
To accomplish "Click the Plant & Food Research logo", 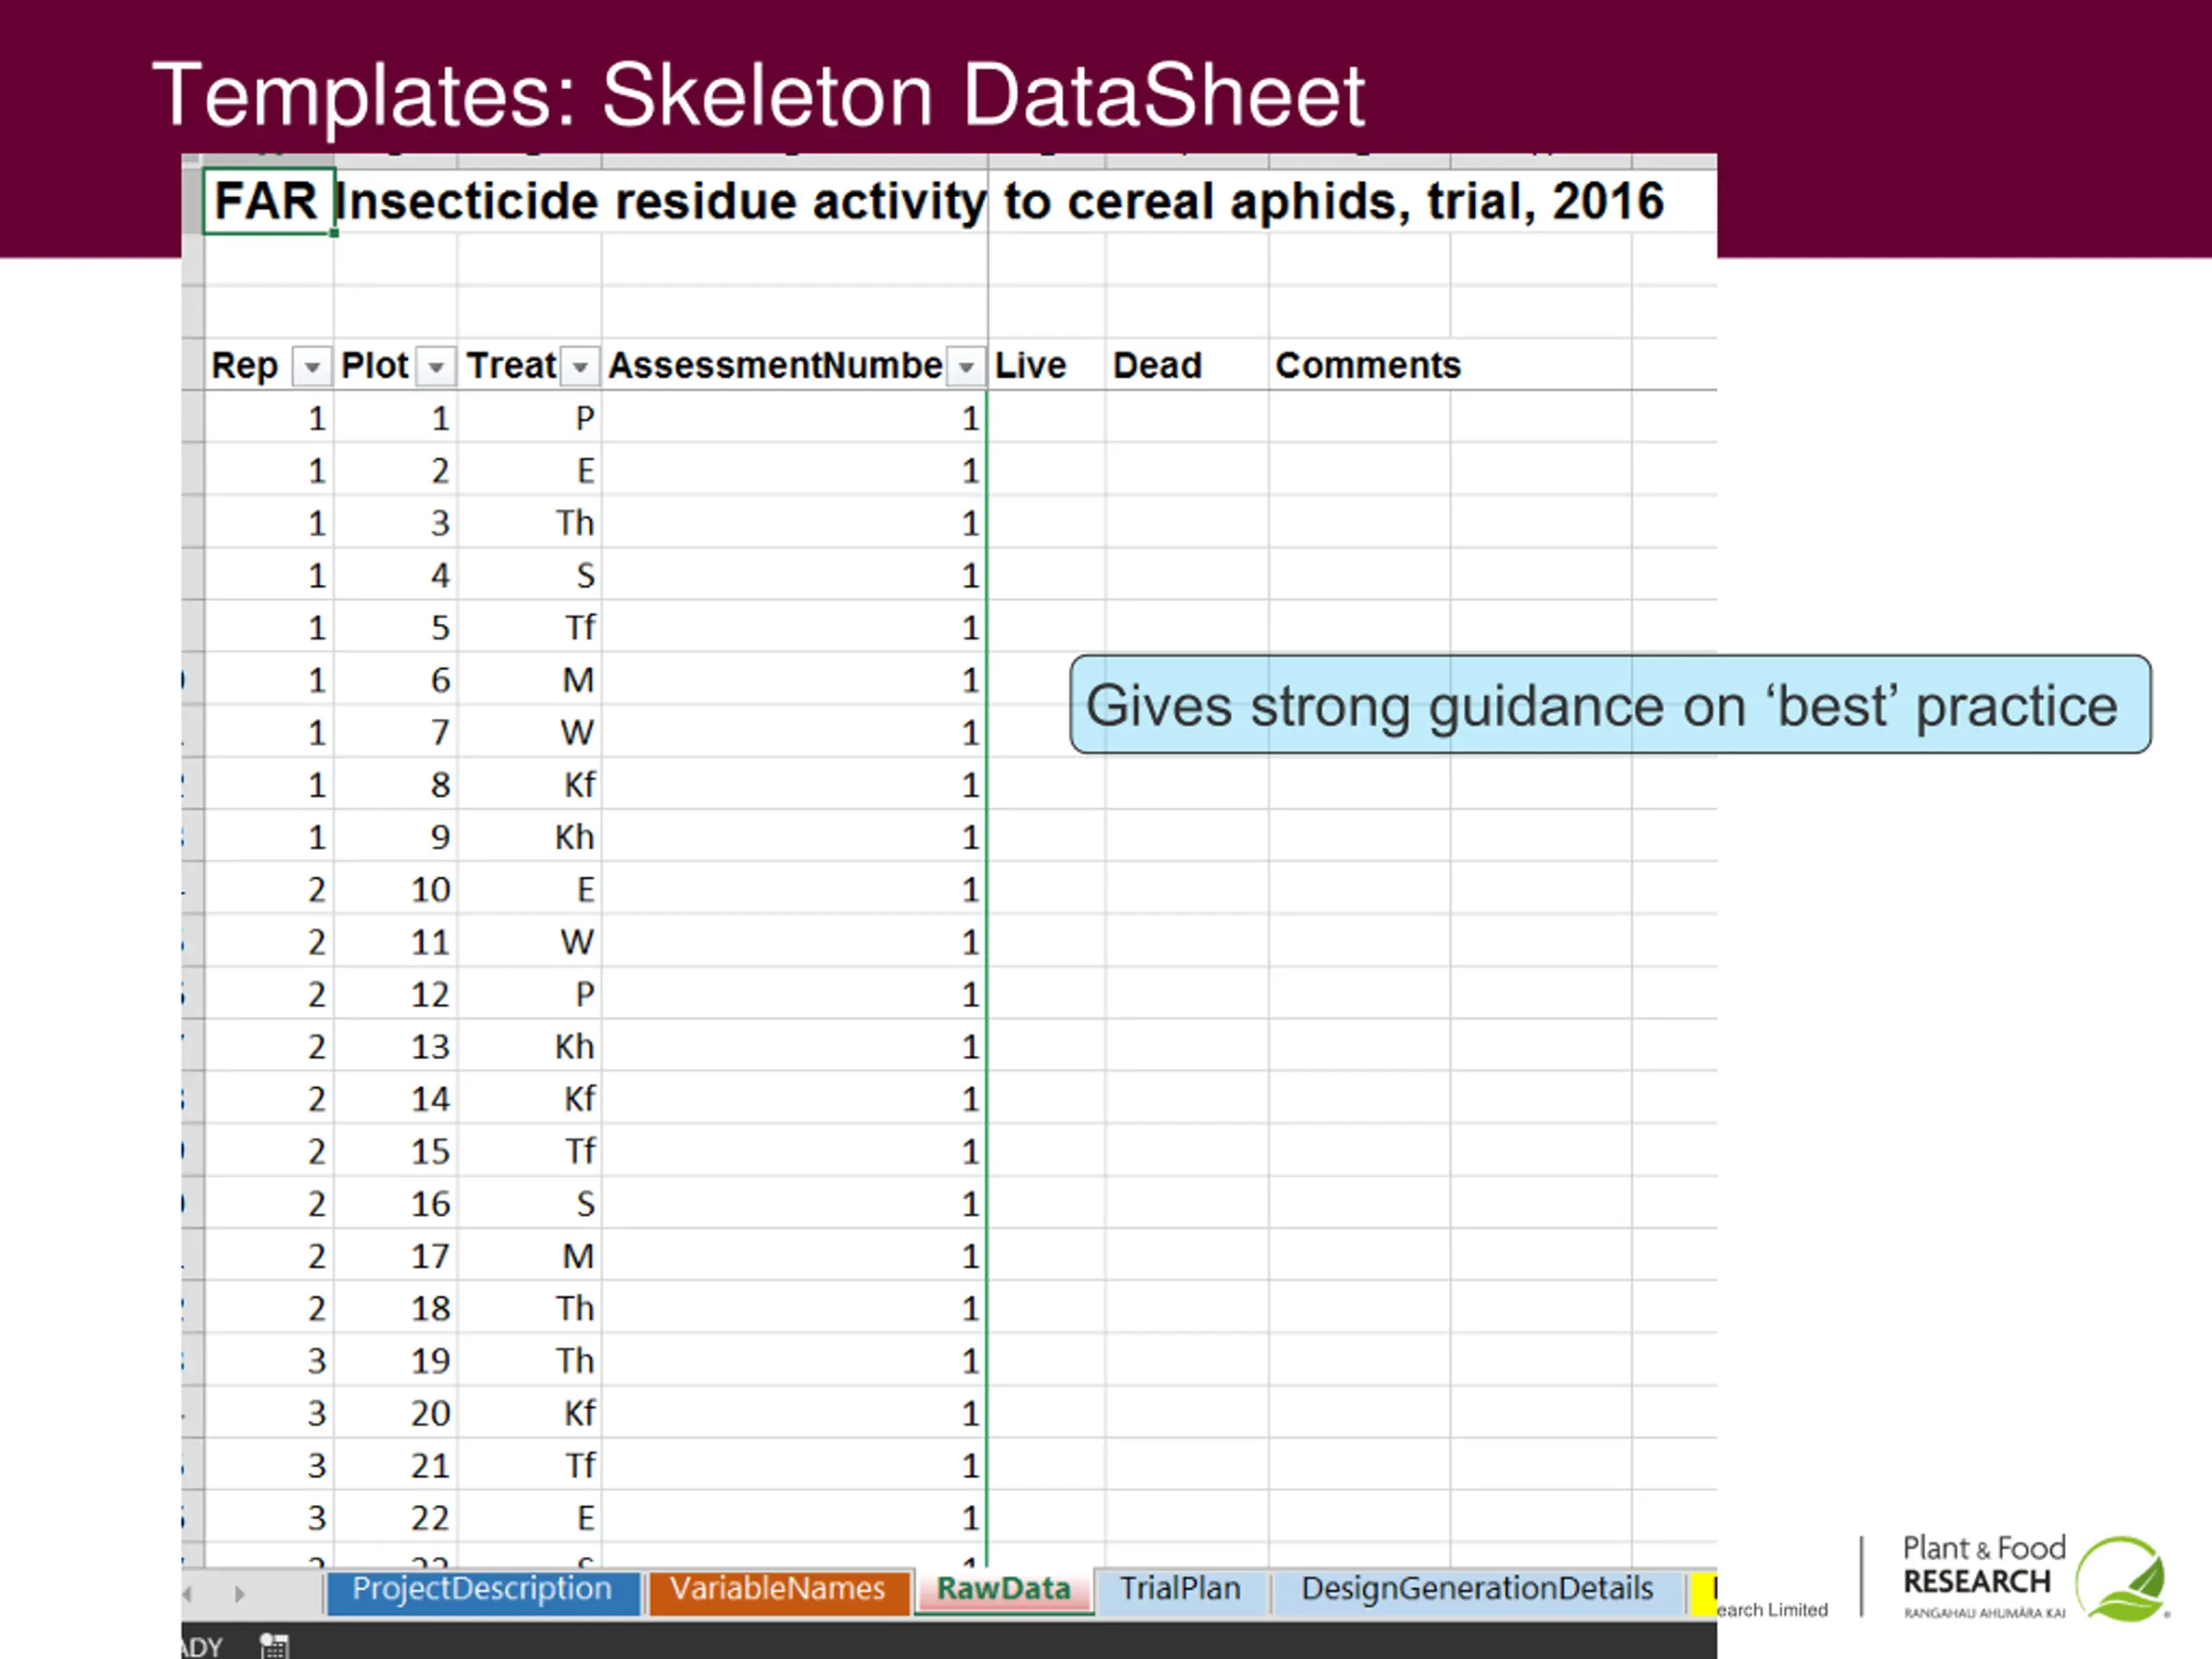I will pyautogui.click(x=2034, y=1577).
